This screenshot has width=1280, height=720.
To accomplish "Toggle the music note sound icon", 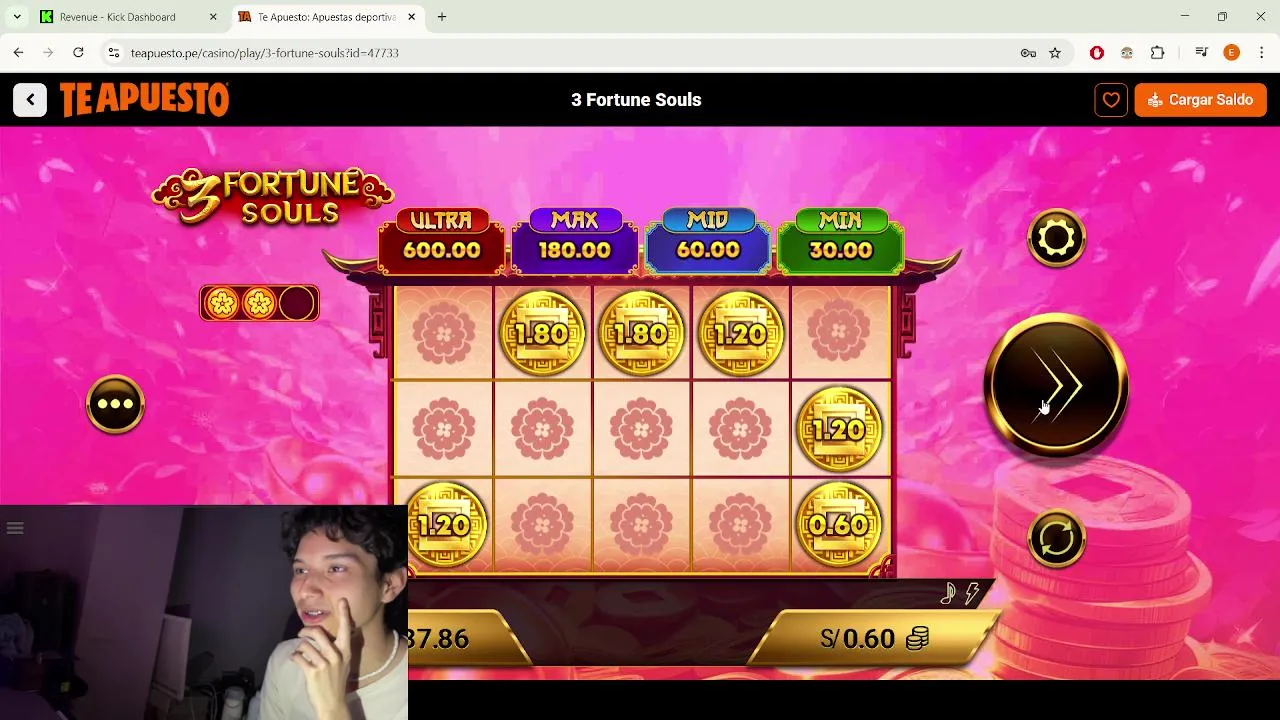I will pos(949,594).
